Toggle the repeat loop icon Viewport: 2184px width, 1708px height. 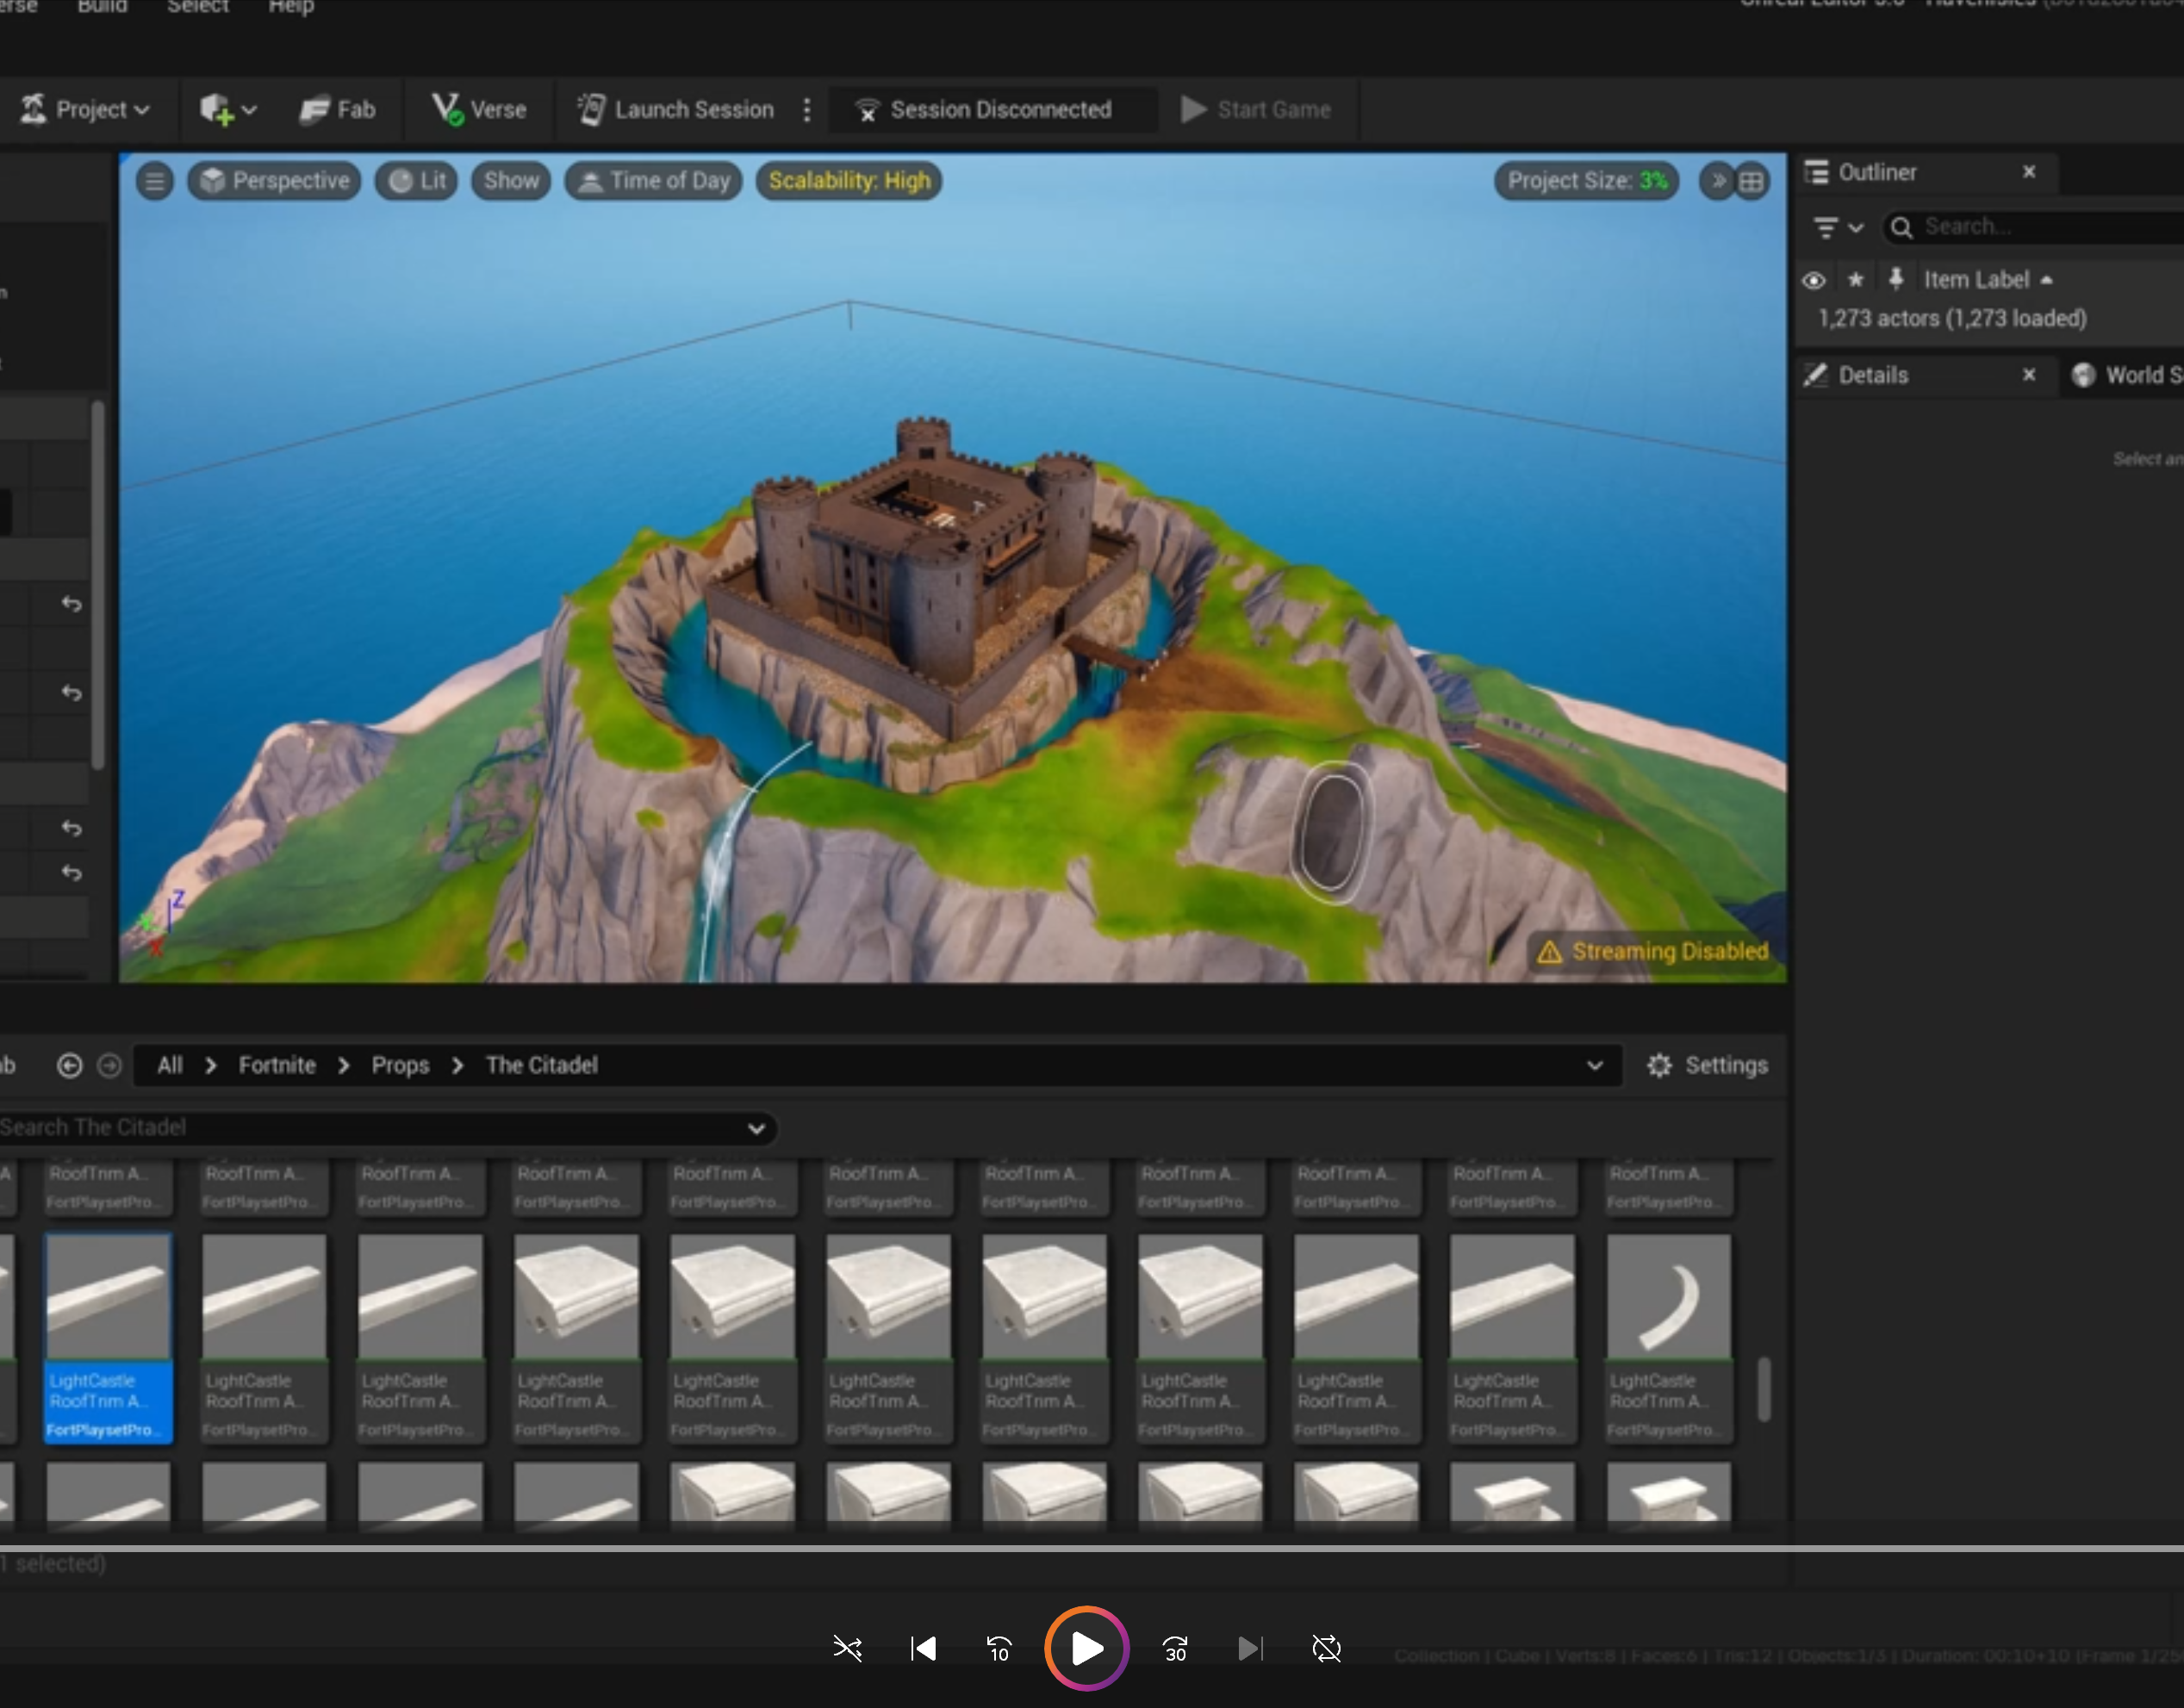(x=1326, y=1648)
